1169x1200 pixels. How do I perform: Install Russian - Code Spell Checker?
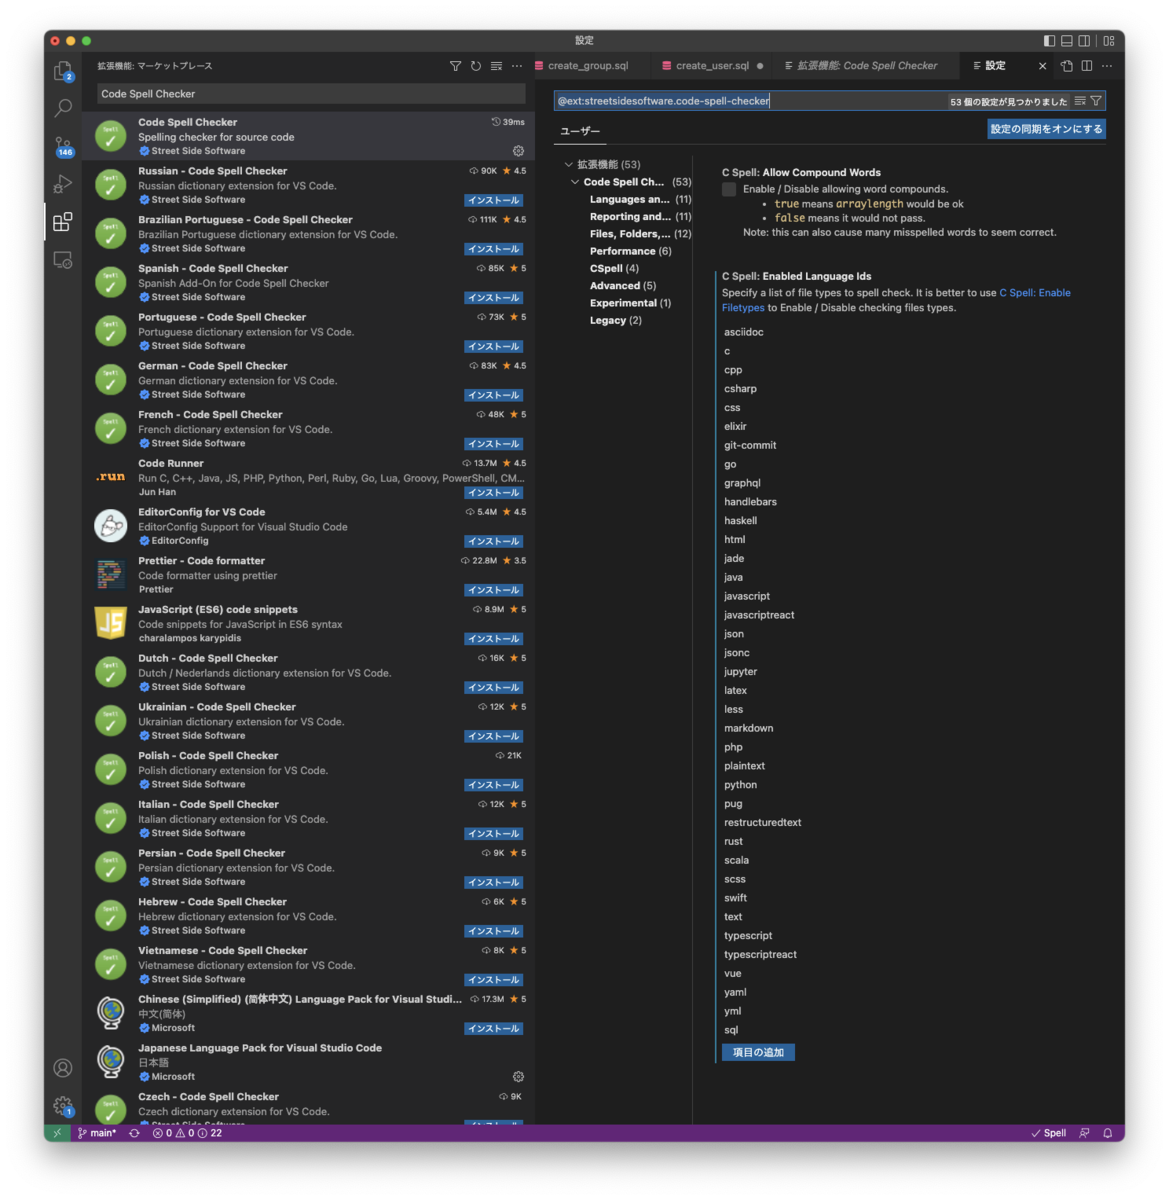[x=494, y=200]
